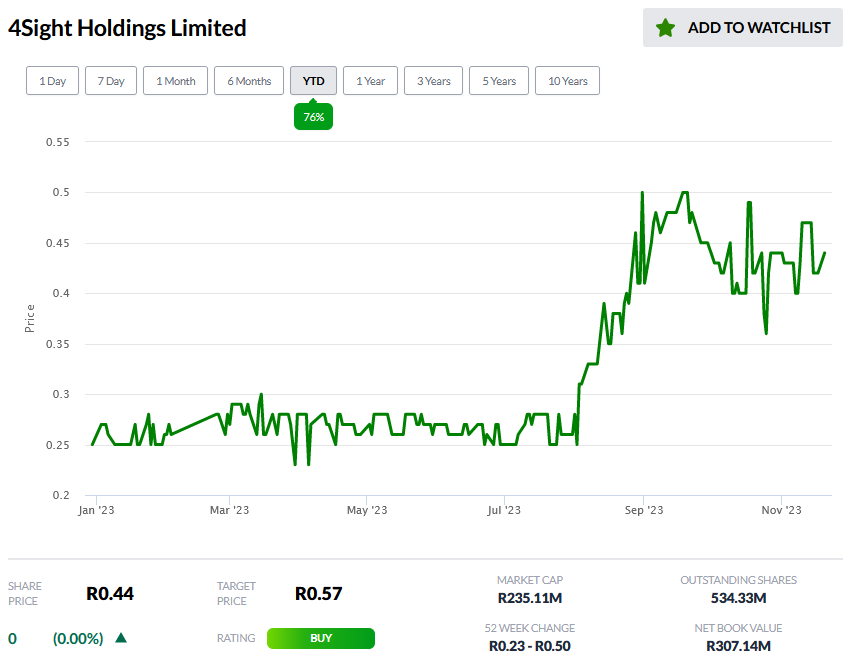Image resolution: width=853 pixels, height=662 pixels.
Task: Click the RATING label
Action: [x=236, y=638]
